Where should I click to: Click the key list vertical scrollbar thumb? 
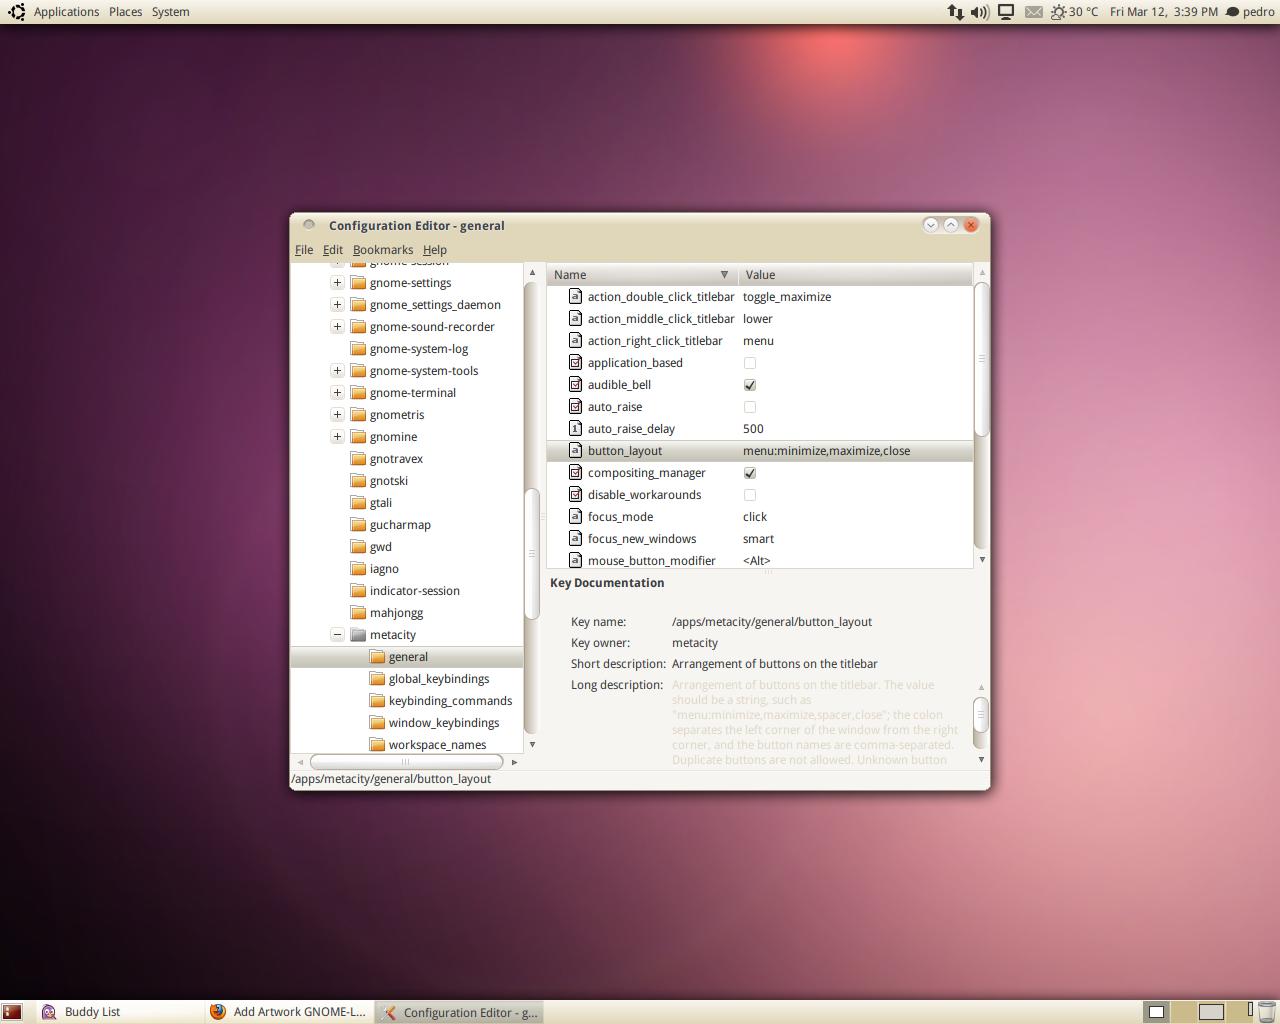(981, 359)
